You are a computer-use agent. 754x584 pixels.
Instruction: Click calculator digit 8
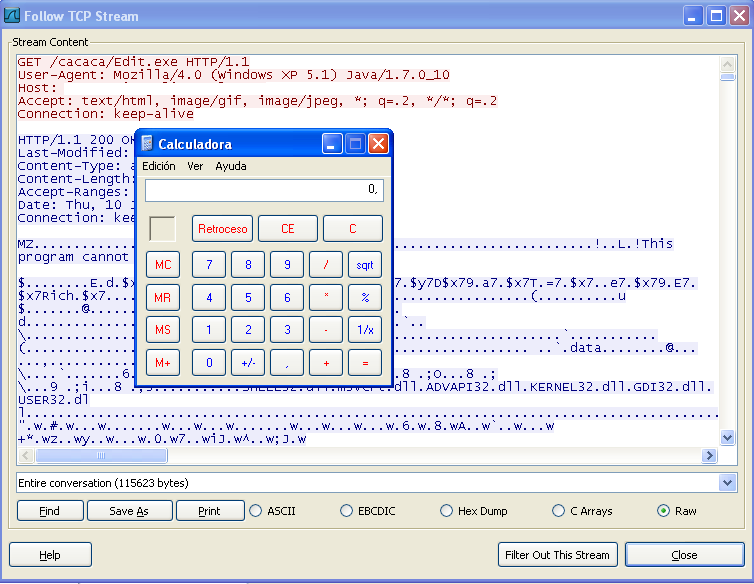tap(248, 265)
